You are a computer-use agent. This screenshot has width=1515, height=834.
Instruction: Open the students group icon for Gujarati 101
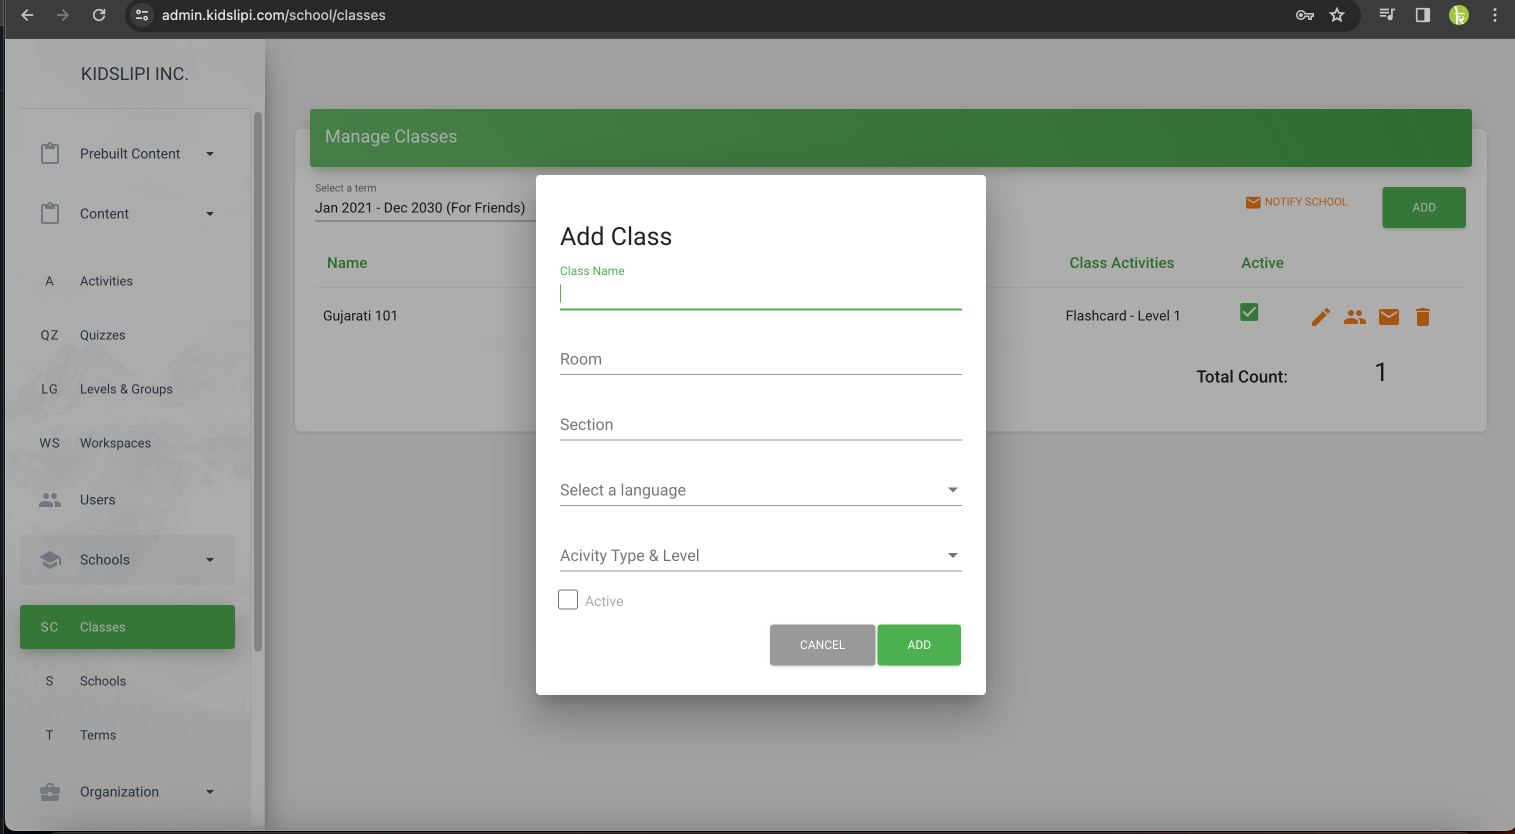click(1354, 317)
